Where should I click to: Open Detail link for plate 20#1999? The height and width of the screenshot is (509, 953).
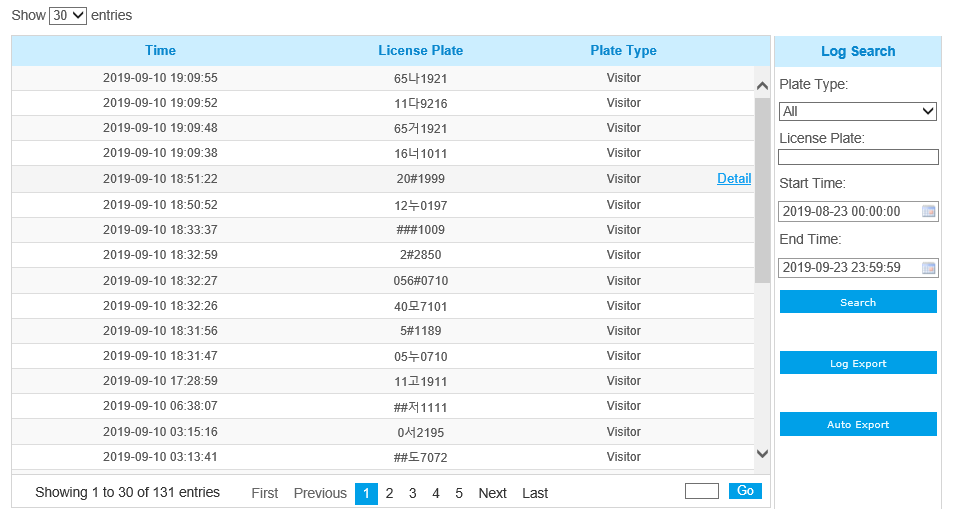(x=734, y=178)
